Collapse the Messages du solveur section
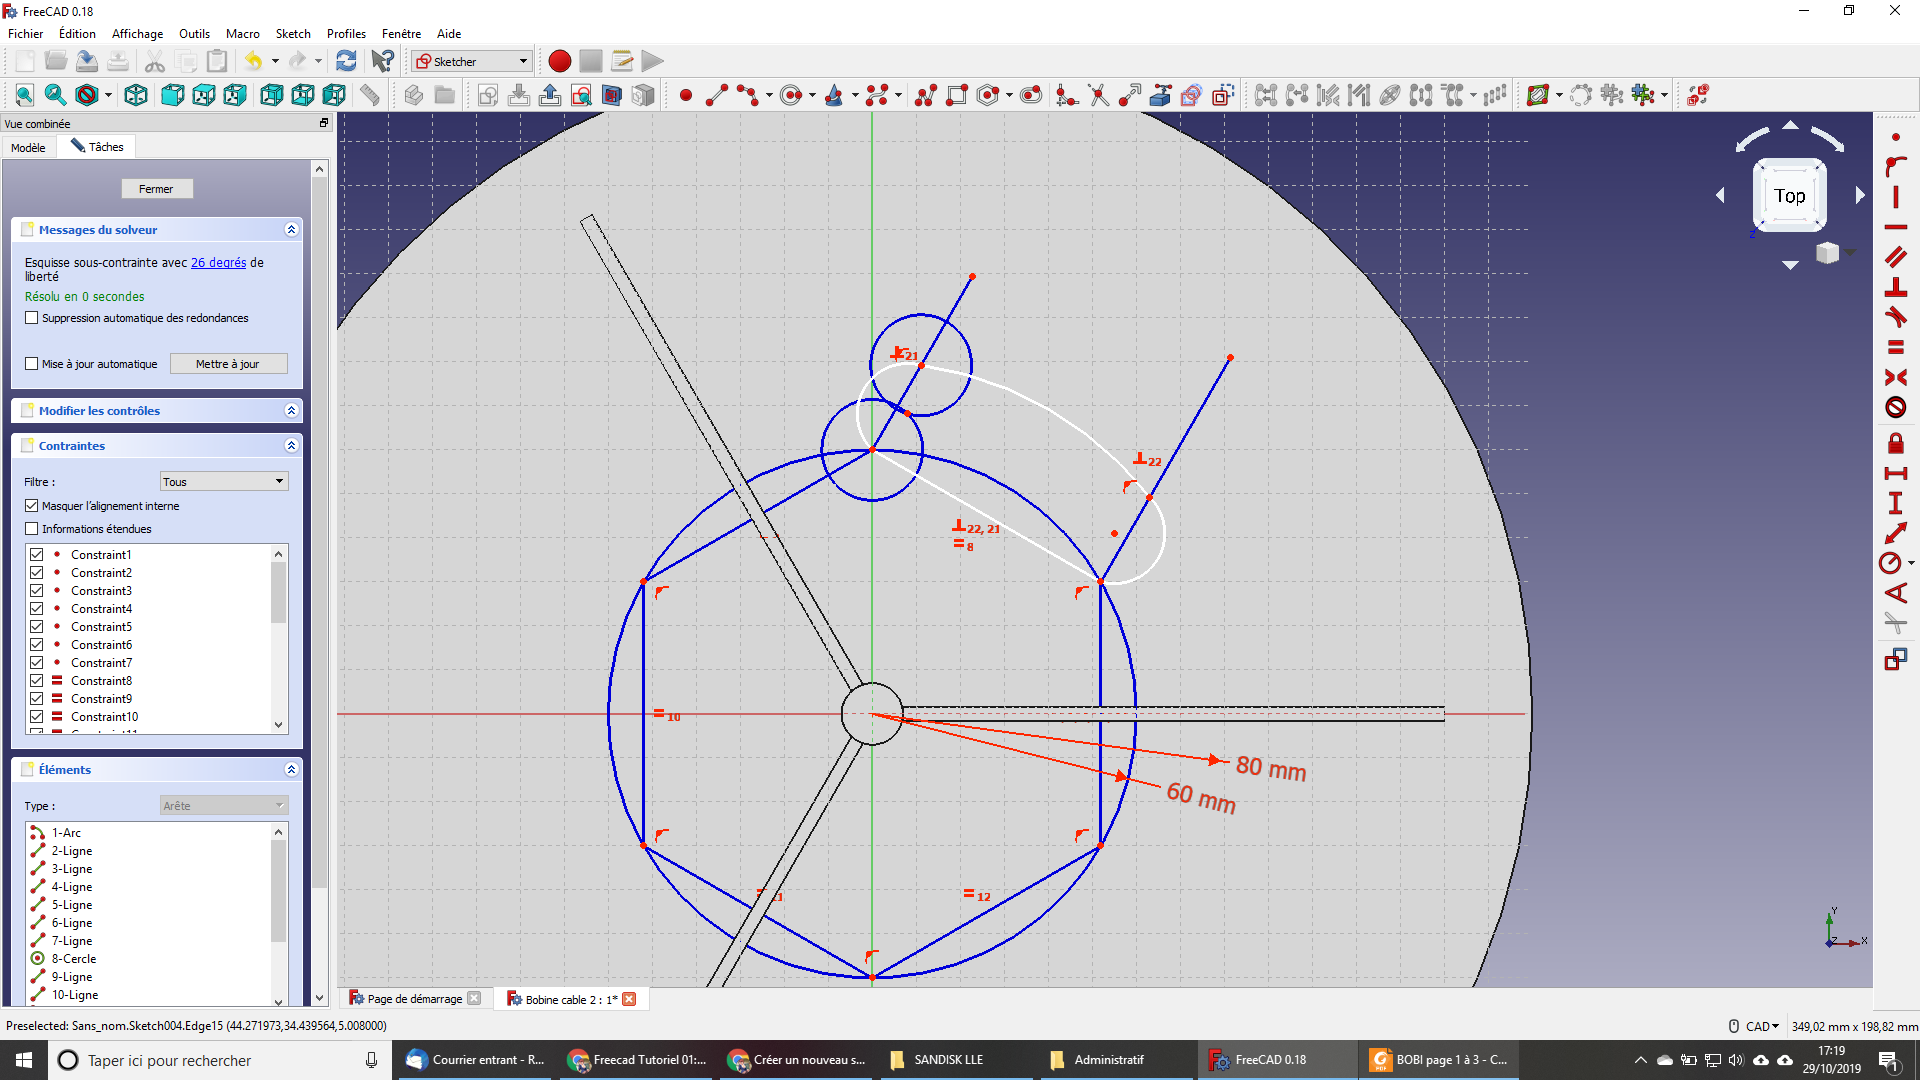 click(x=291, y=230)
